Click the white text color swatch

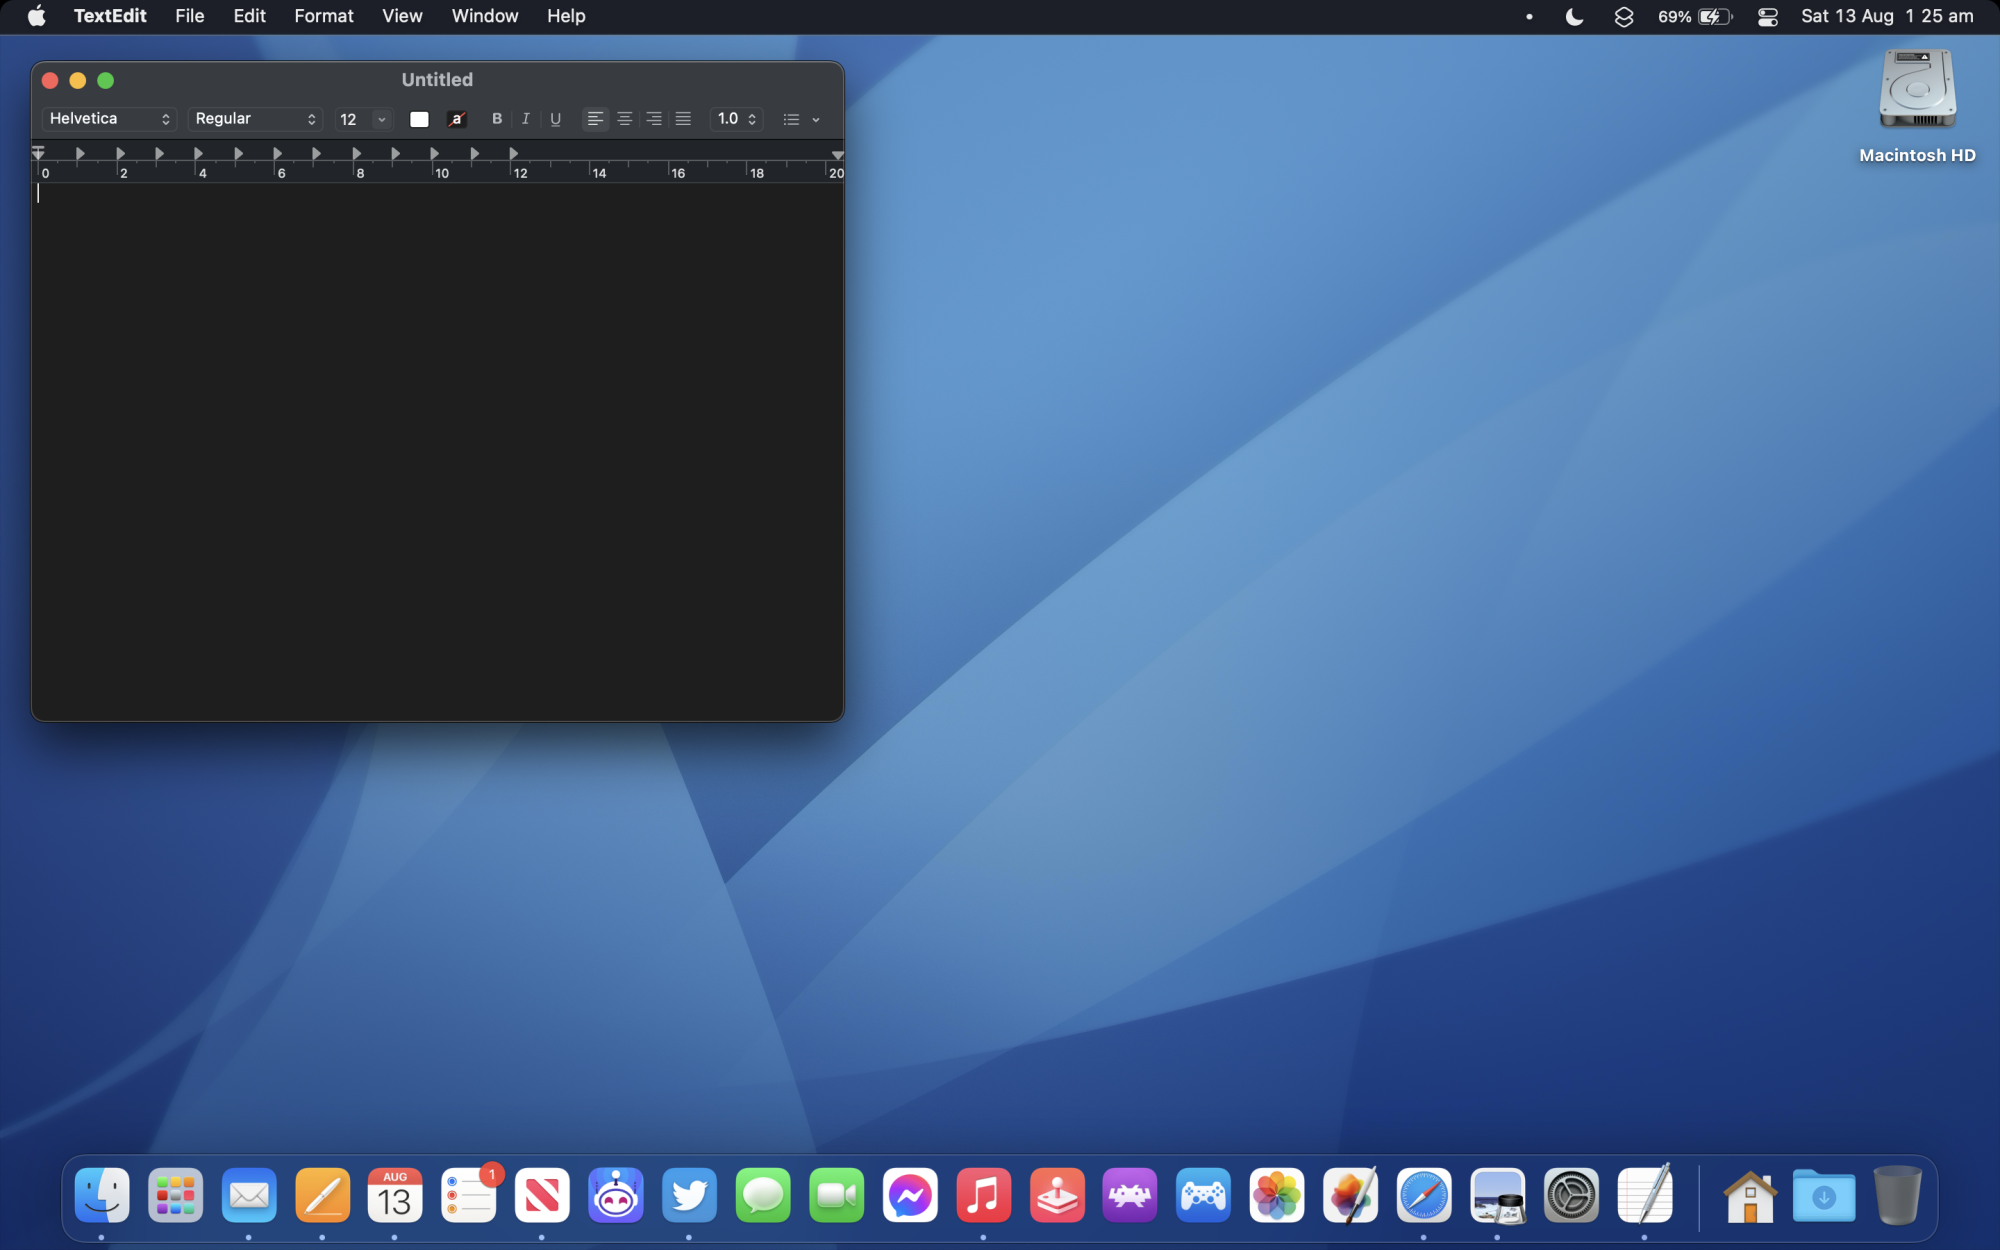(419, 119)
